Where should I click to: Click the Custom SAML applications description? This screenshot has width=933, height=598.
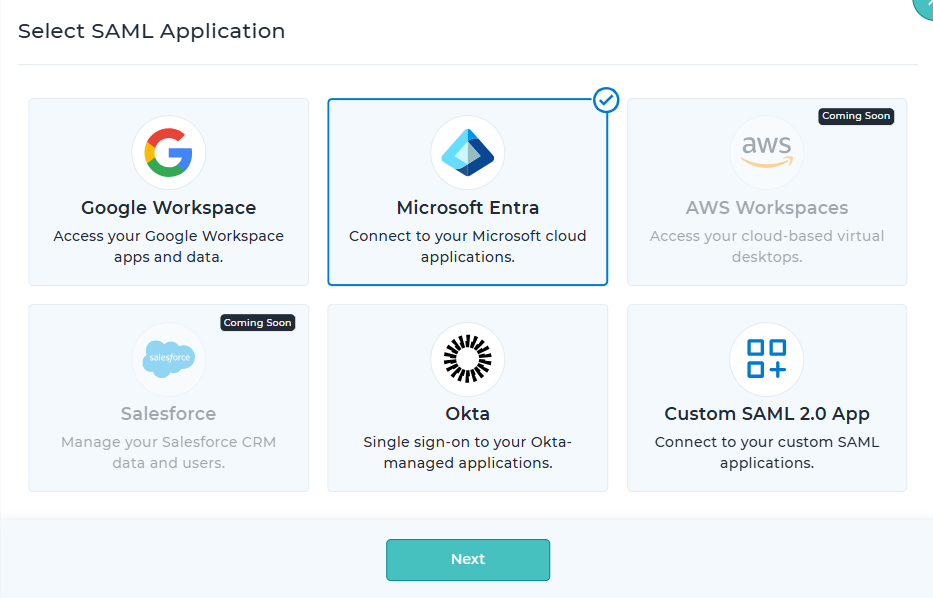click(x=766, y=452)
